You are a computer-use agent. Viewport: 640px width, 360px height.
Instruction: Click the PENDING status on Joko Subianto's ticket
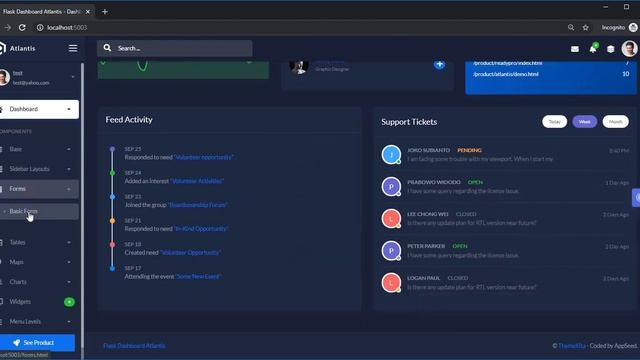[x=469, y=150]
